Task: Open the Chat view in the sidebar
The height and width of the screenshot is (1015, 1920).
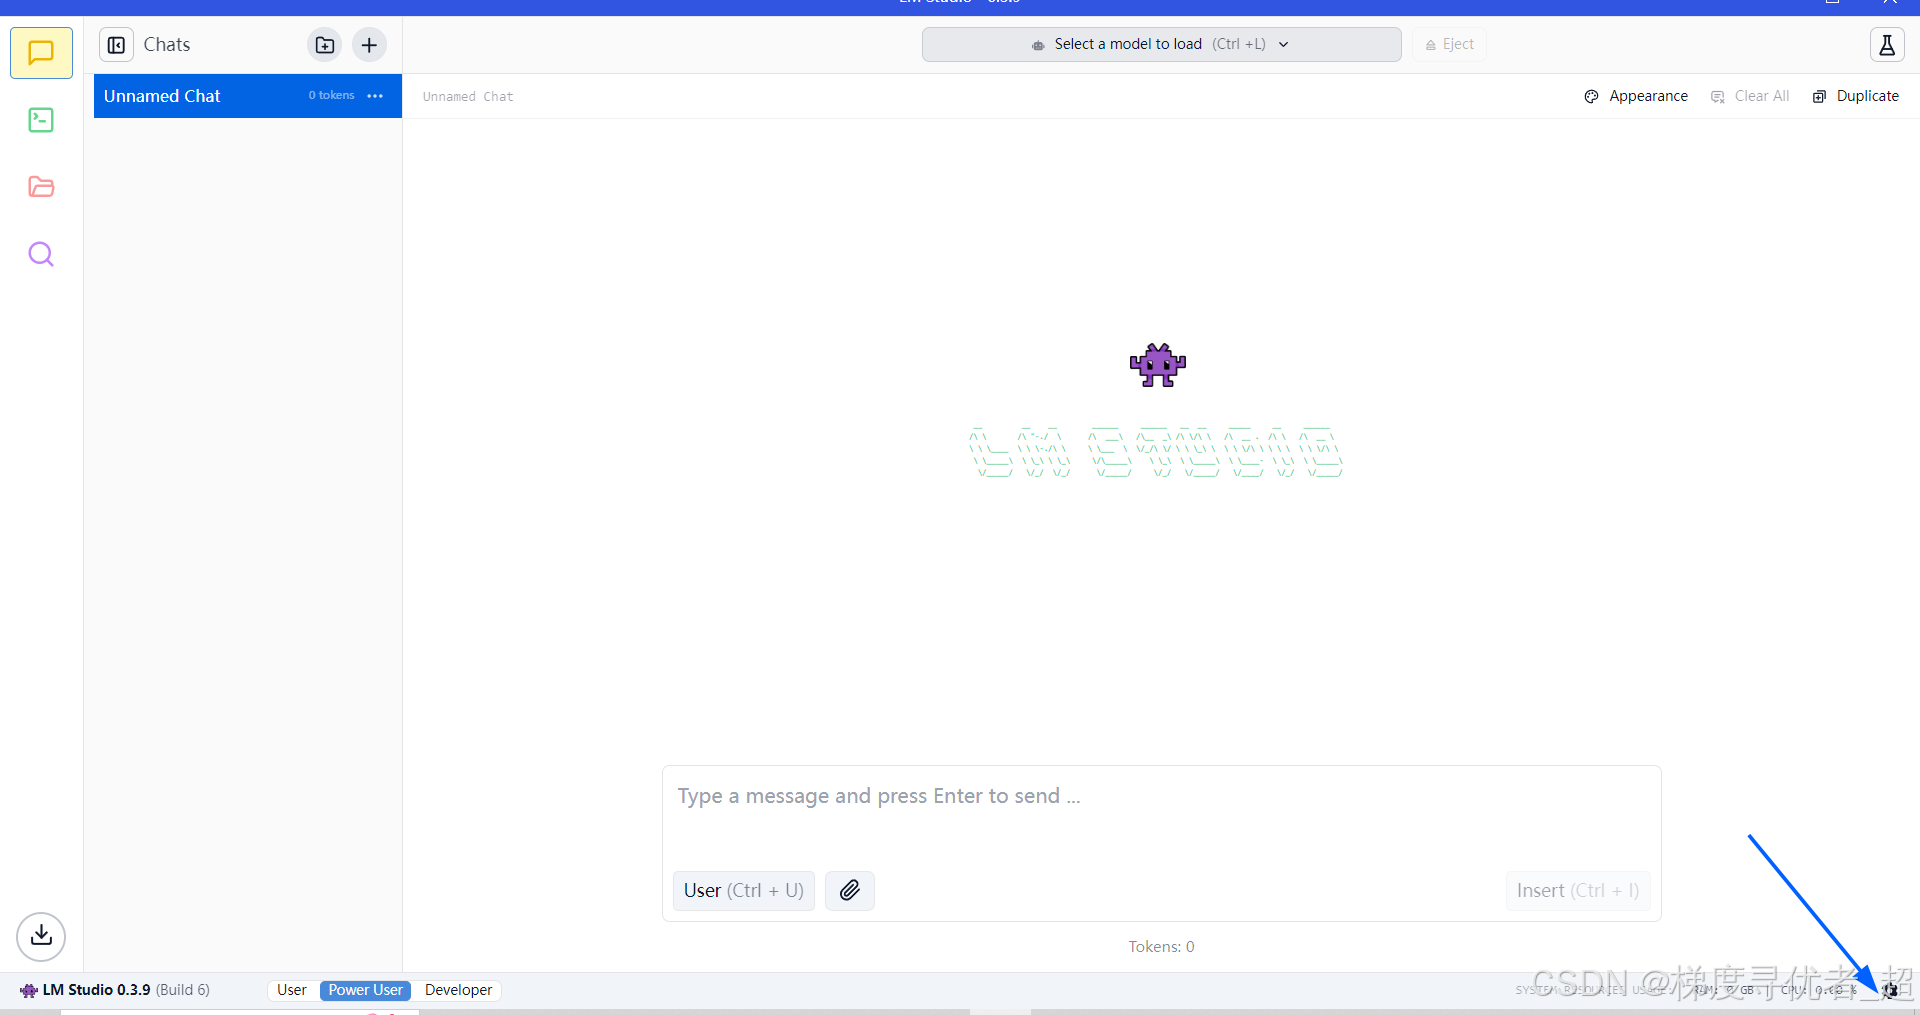Action: [41, 53]
